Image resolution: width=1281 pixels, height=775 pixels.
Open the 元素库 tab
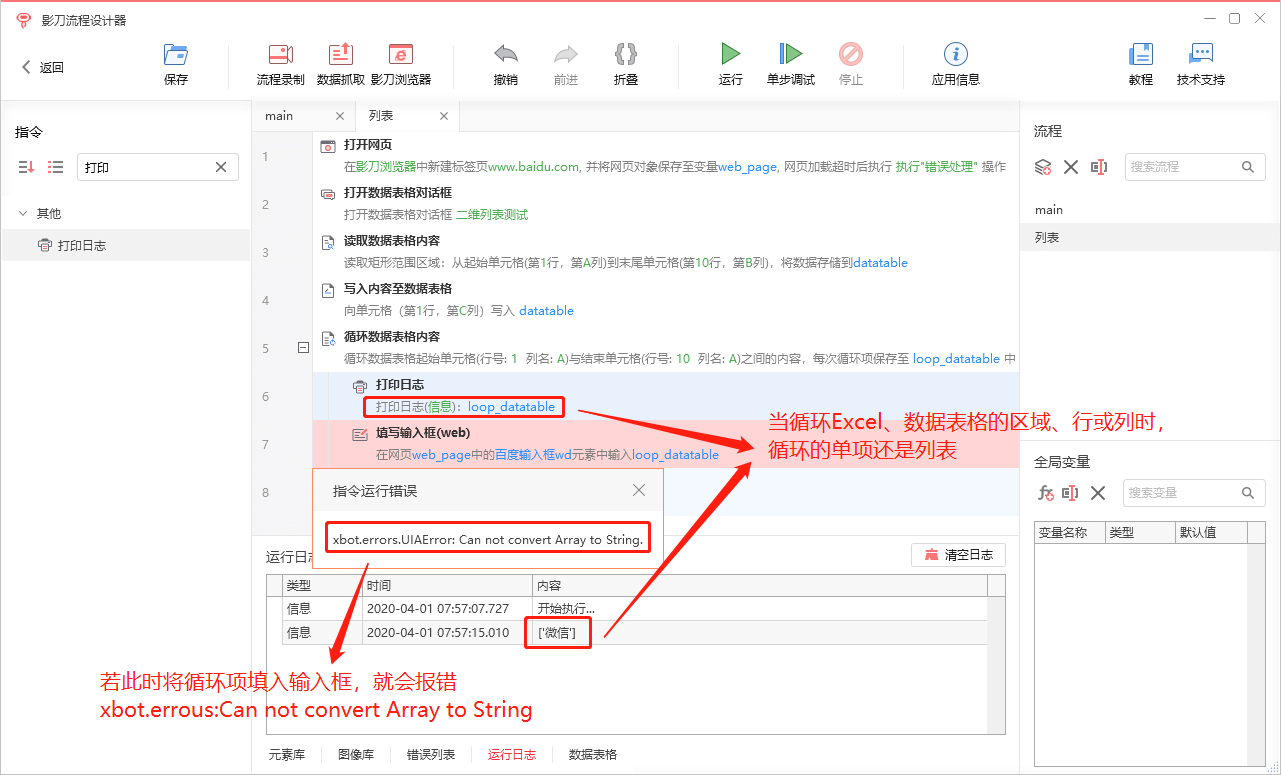click(x=287, y=755)
